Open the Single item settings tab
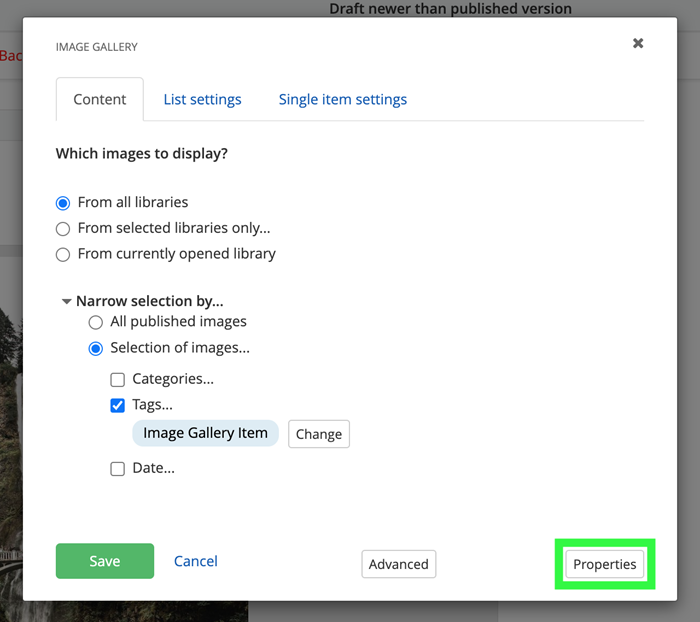 point(342,99)
